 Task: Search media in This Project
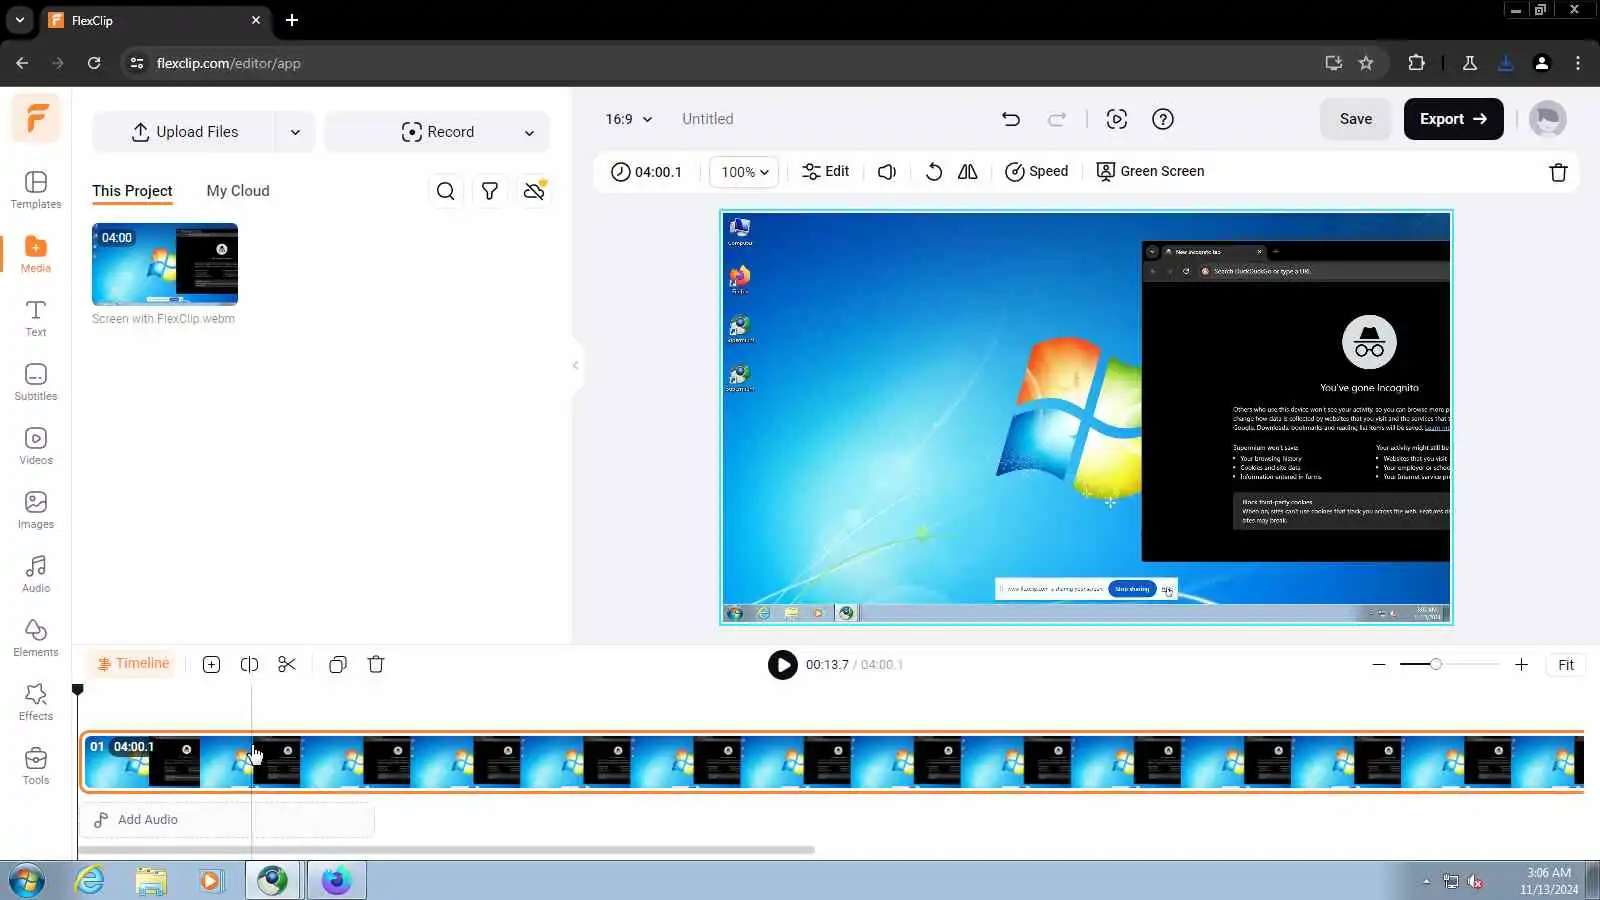(x=446, y=191)
